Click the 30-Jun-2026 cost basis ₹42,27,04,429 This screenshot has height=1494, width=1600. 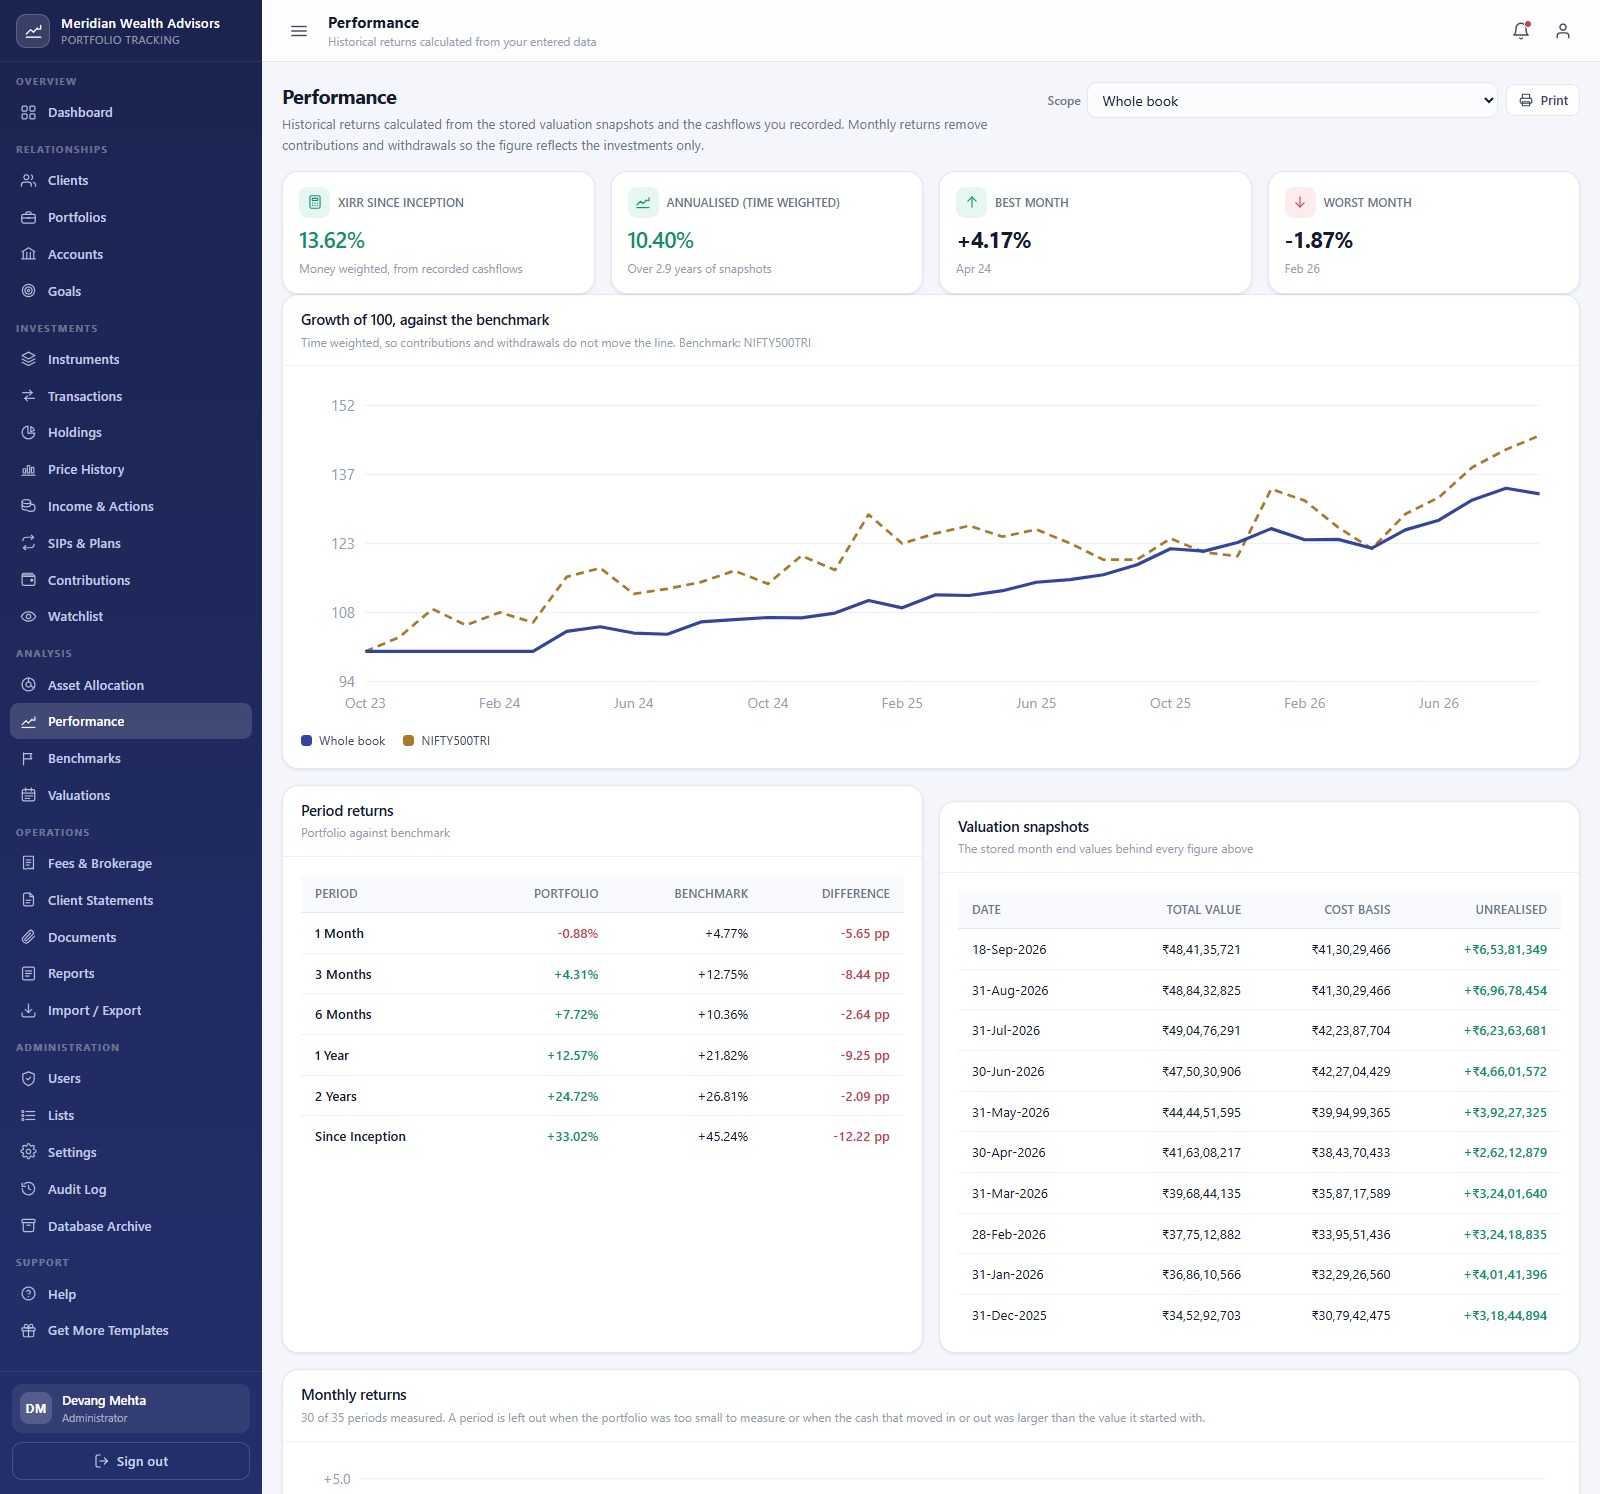[x=1351, y=1071]
